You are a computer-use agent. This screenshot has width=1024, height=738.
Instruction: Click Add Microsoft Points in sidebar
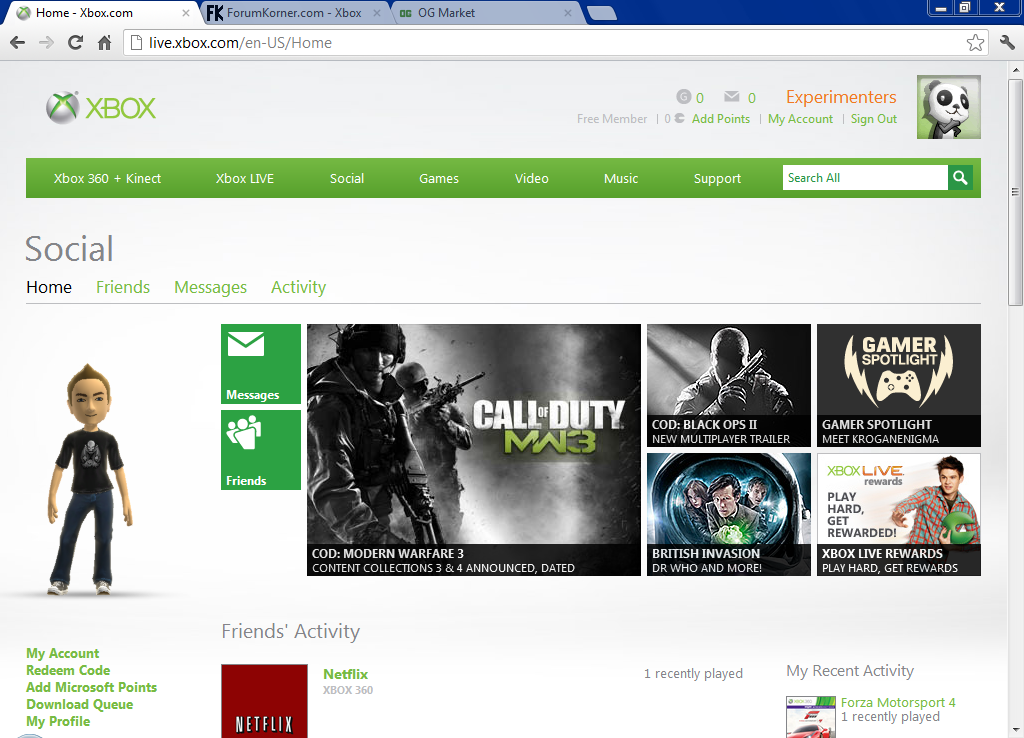point(91,688)
